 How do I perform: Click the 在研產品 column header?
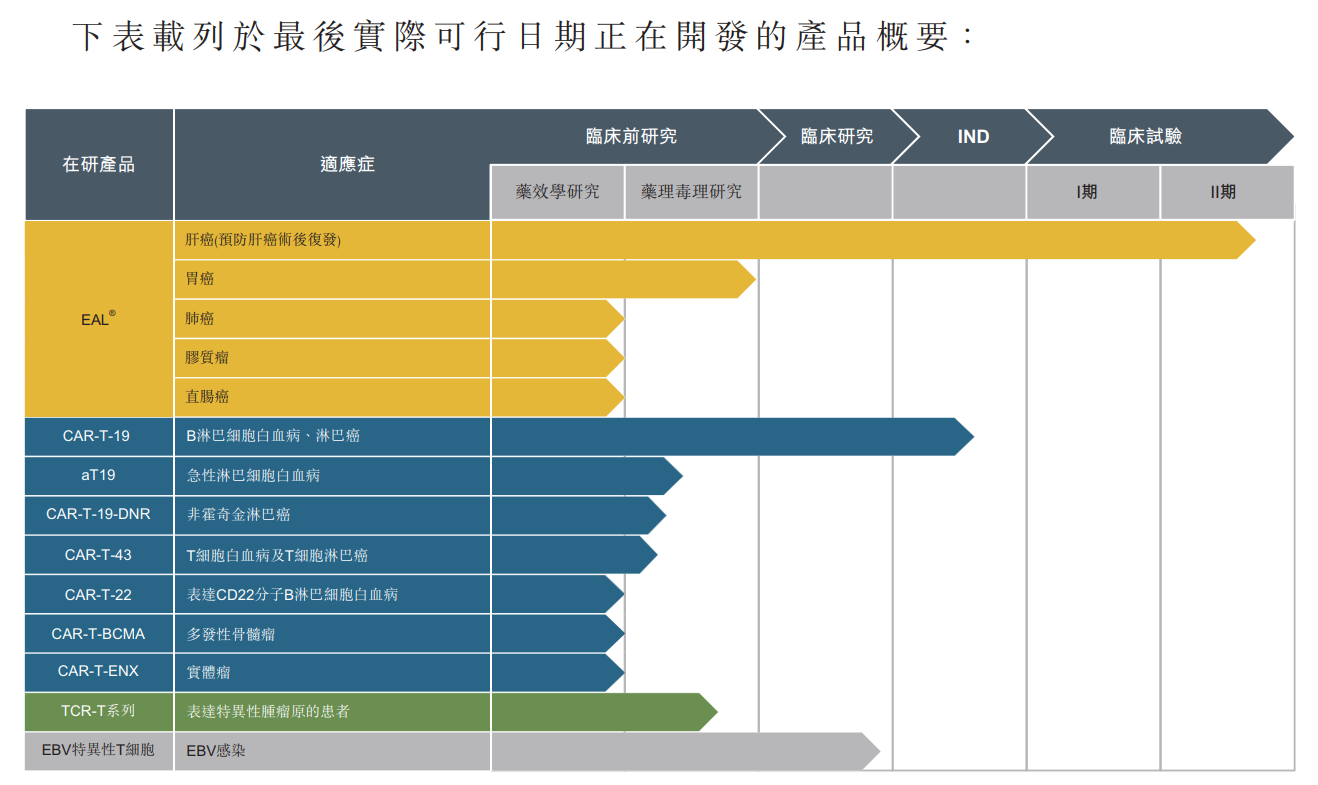(99, 164)
